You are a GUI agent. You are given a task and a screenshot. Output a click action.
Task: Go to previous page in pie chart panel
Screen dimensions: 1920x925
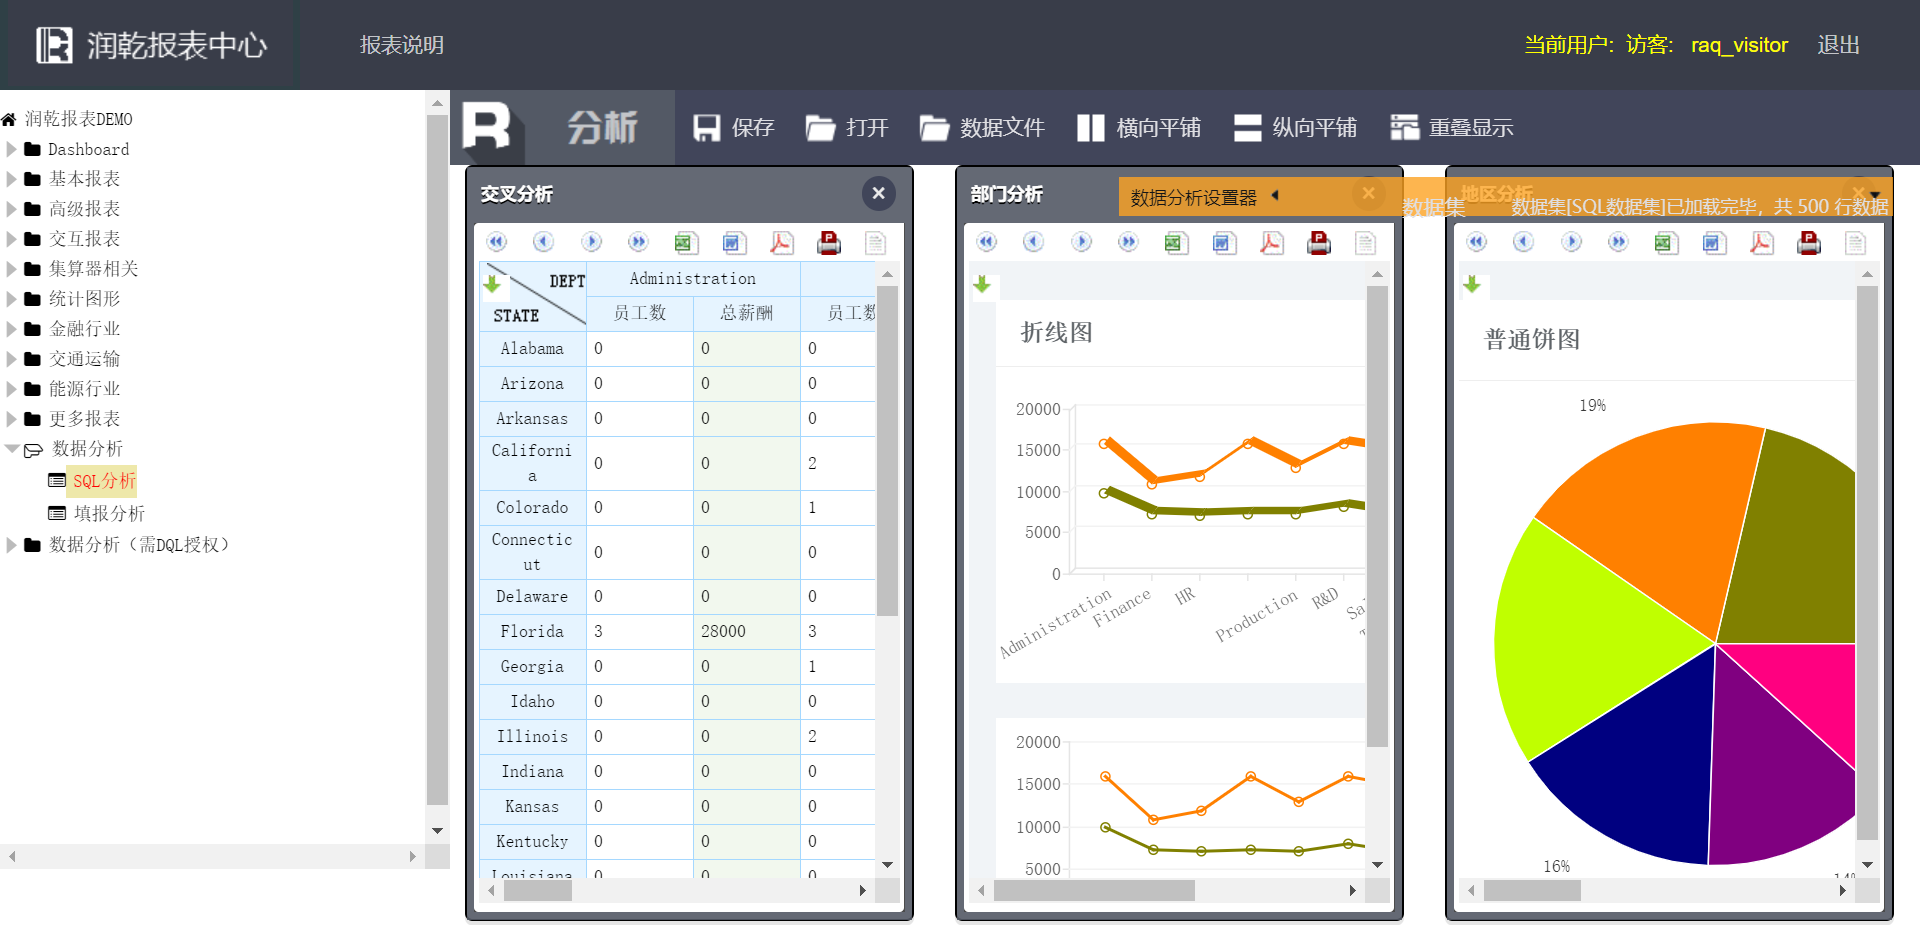1524,242
